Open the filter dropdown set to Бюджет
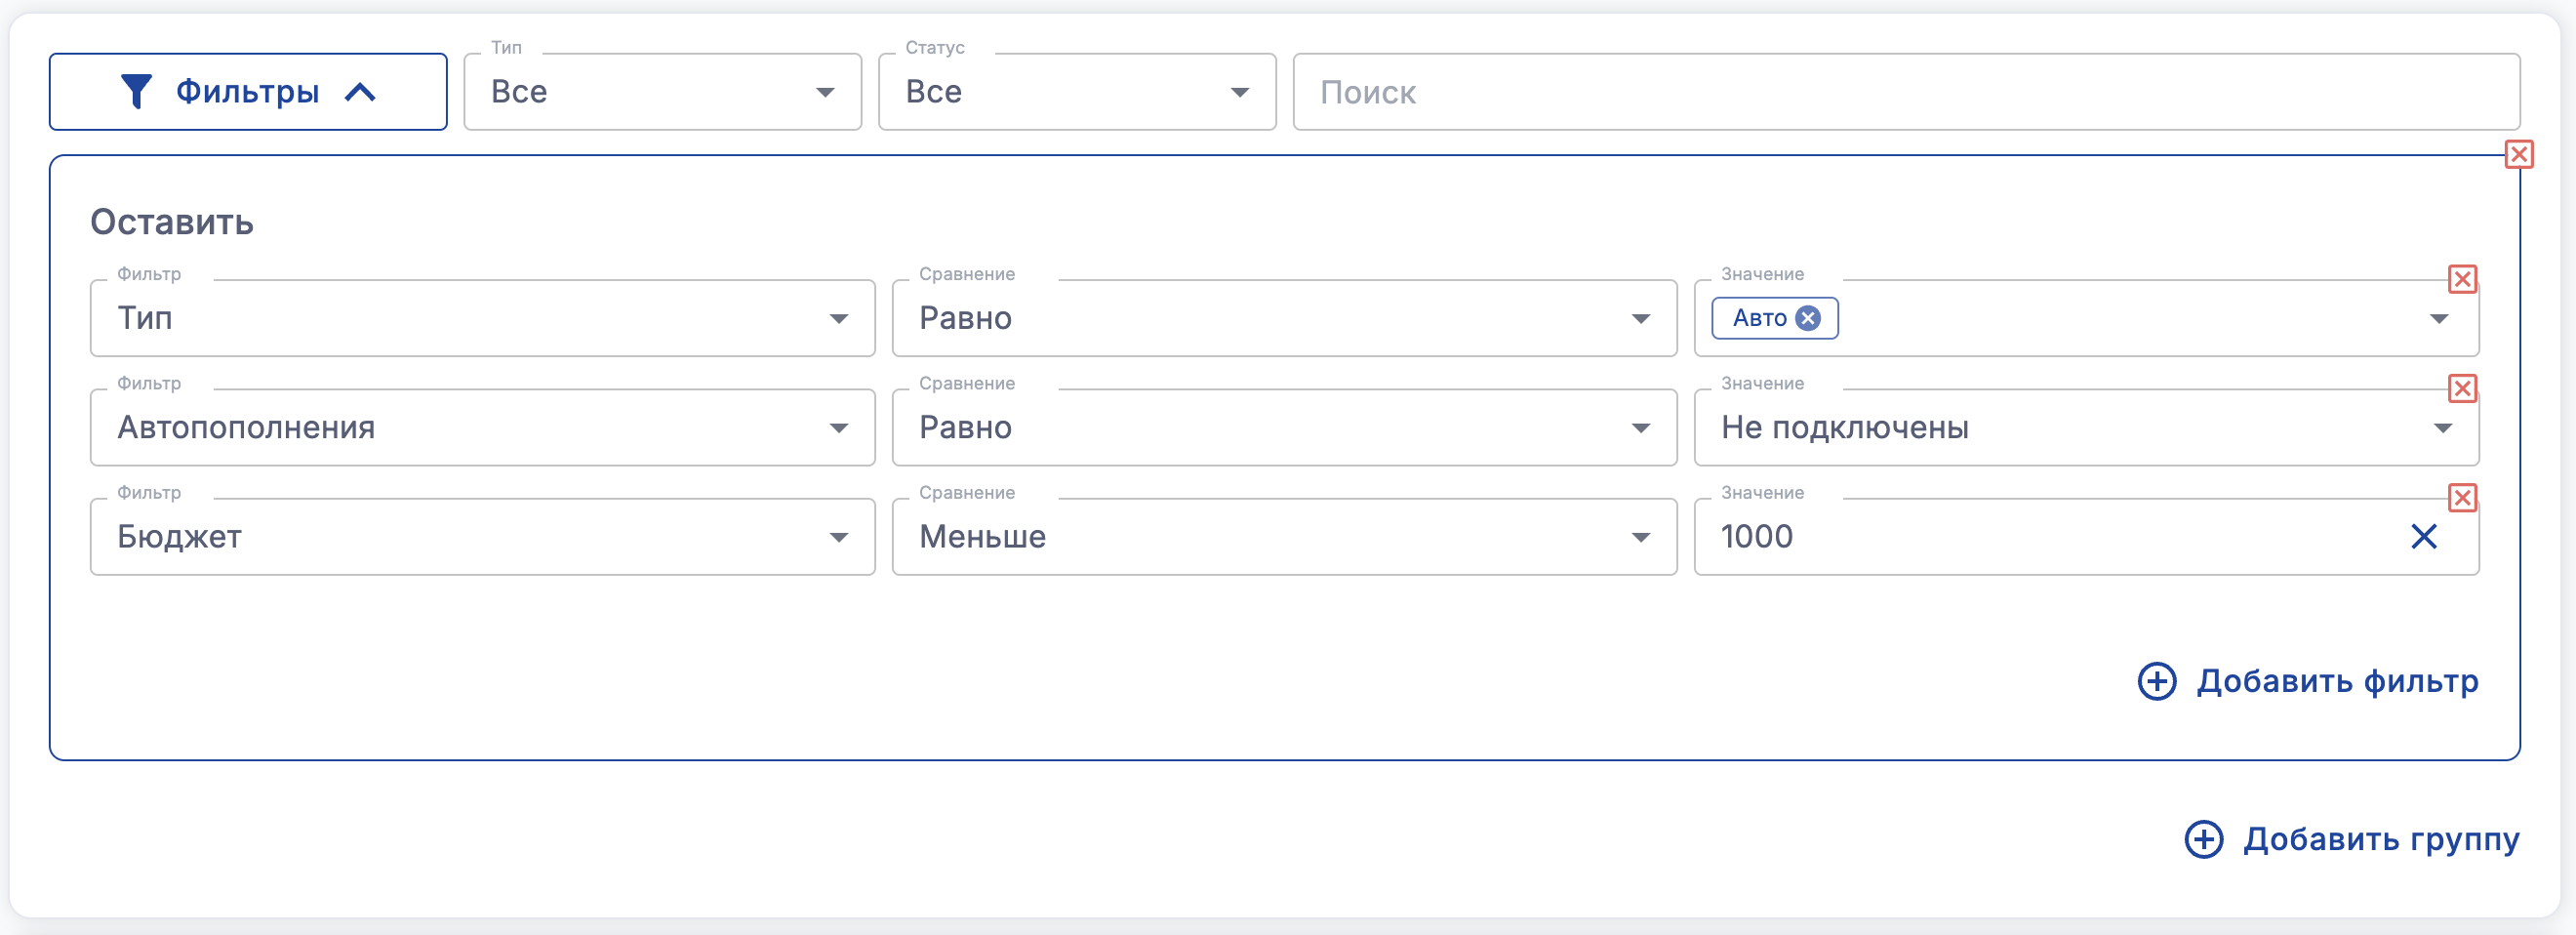This screenshot has width=2576, height=935. [482, 537]
